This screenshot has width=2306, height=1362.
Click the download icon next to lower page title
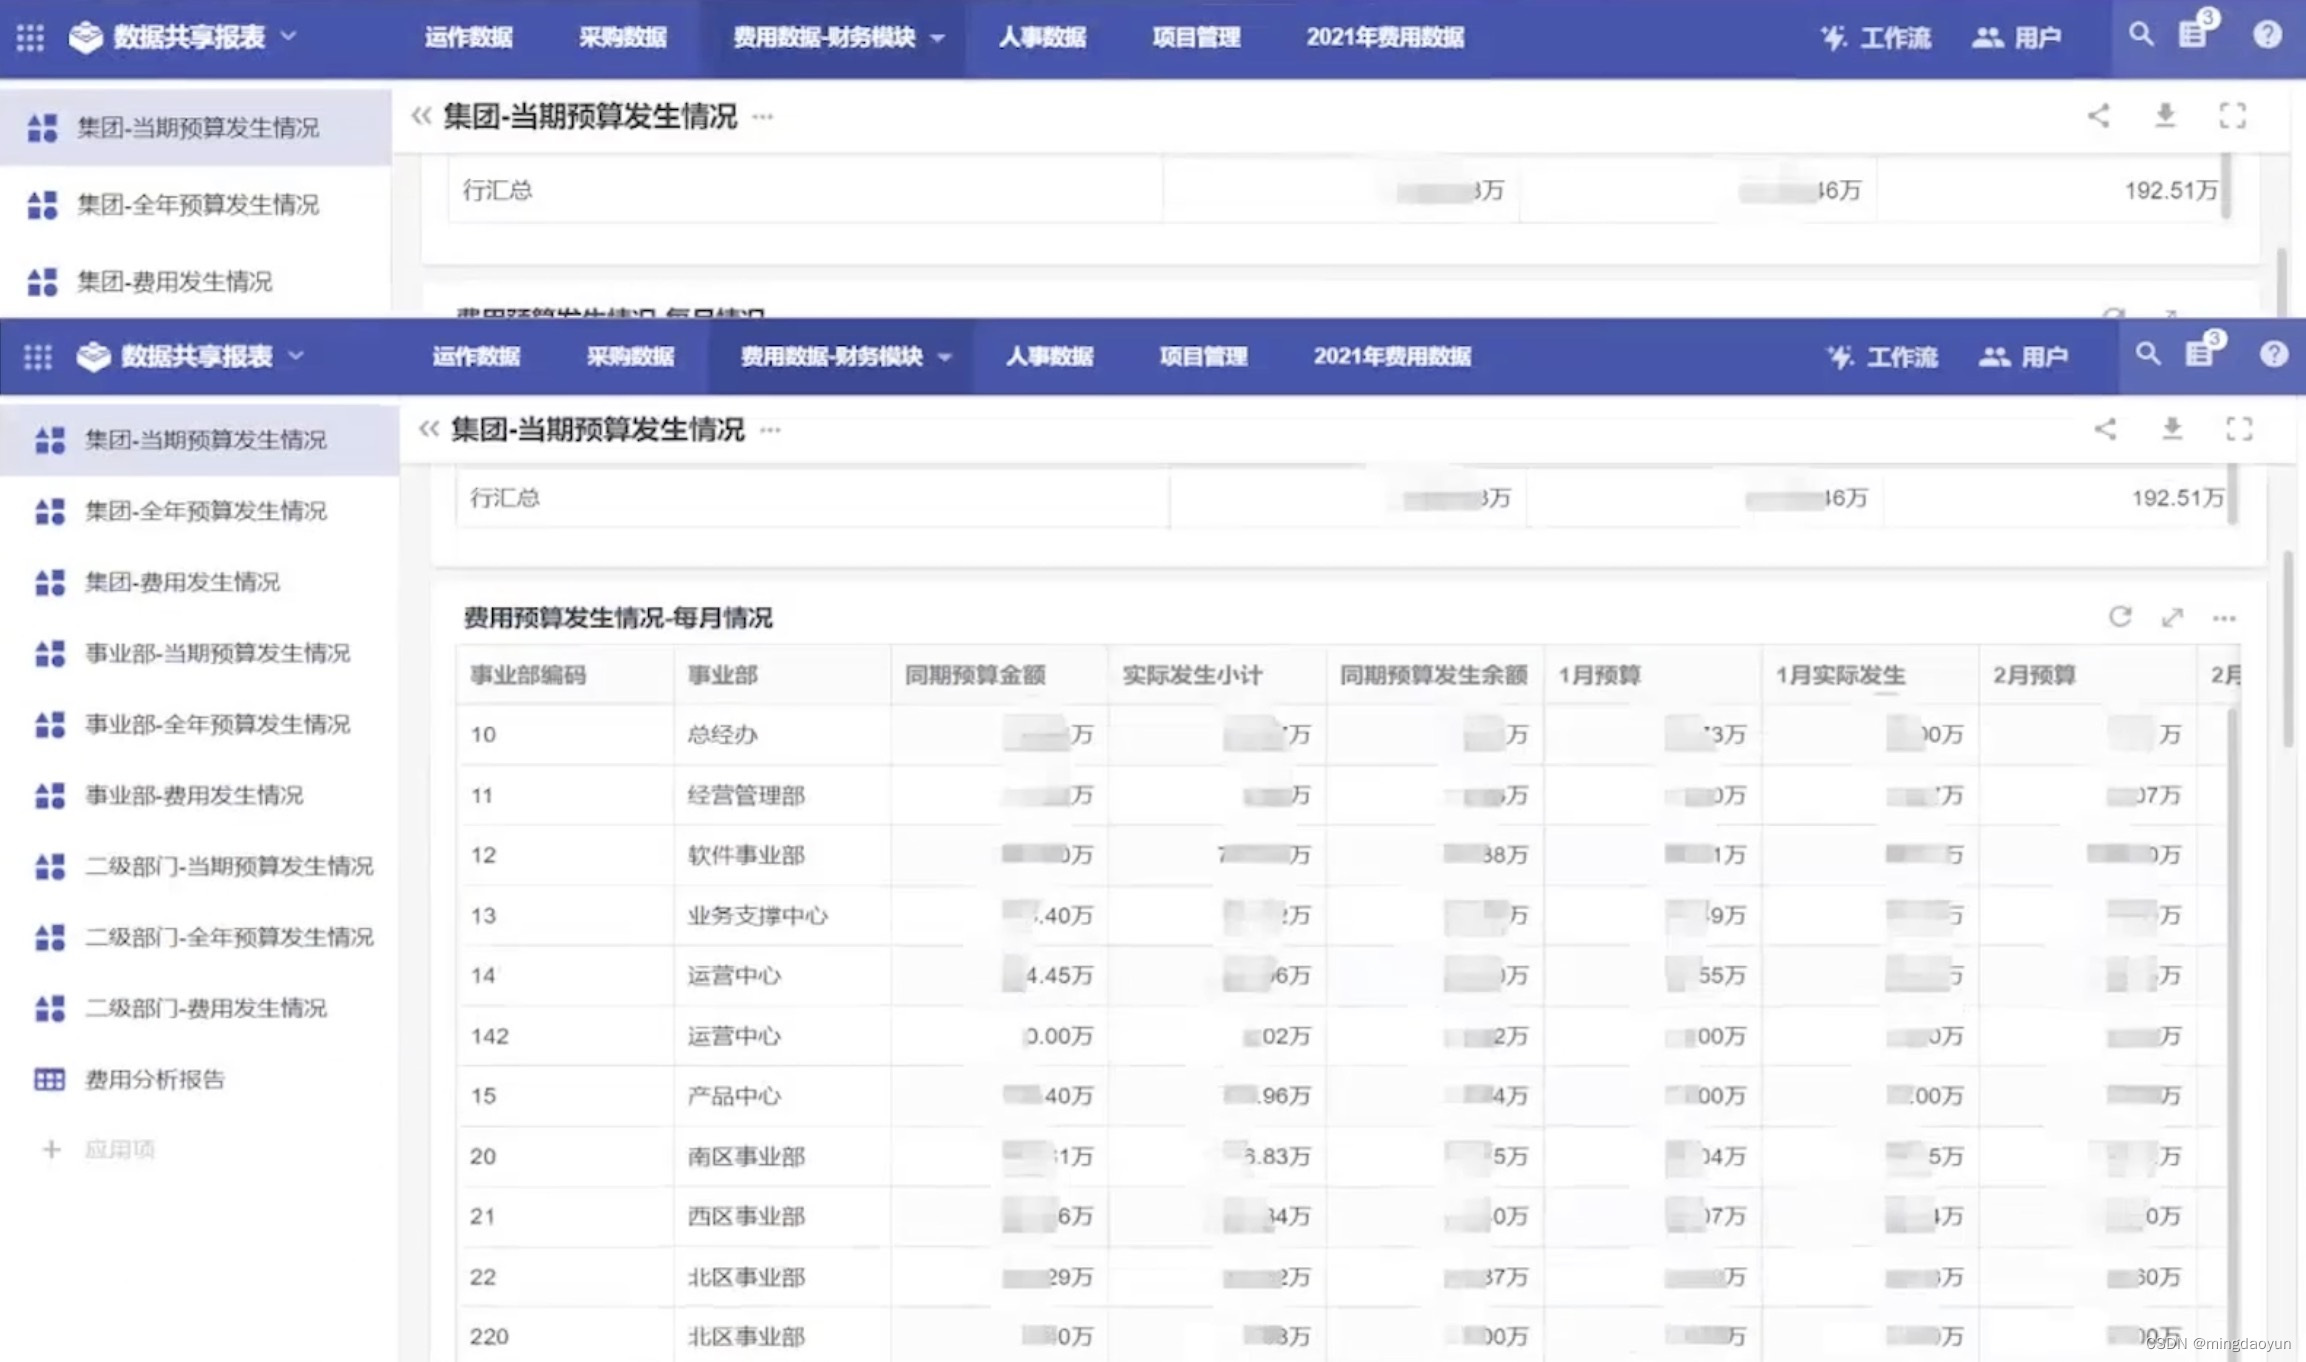click(2171, 429)
